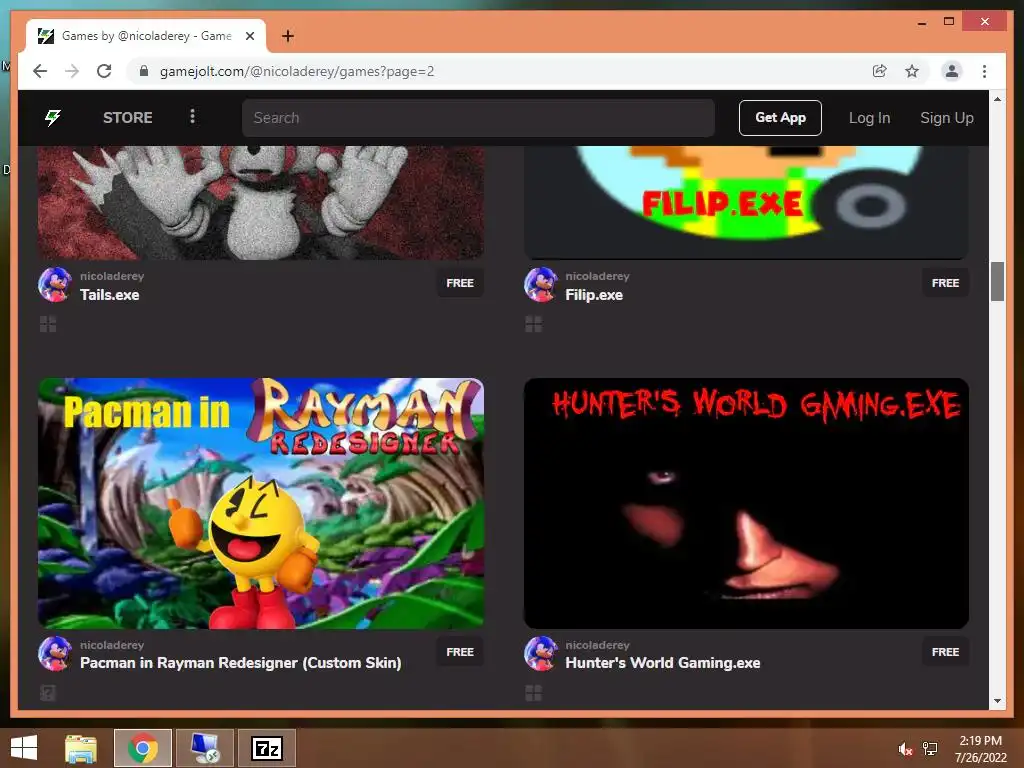1024x768 pixels.
Task: Share this page using the share icon
Action: pos(880,71)
